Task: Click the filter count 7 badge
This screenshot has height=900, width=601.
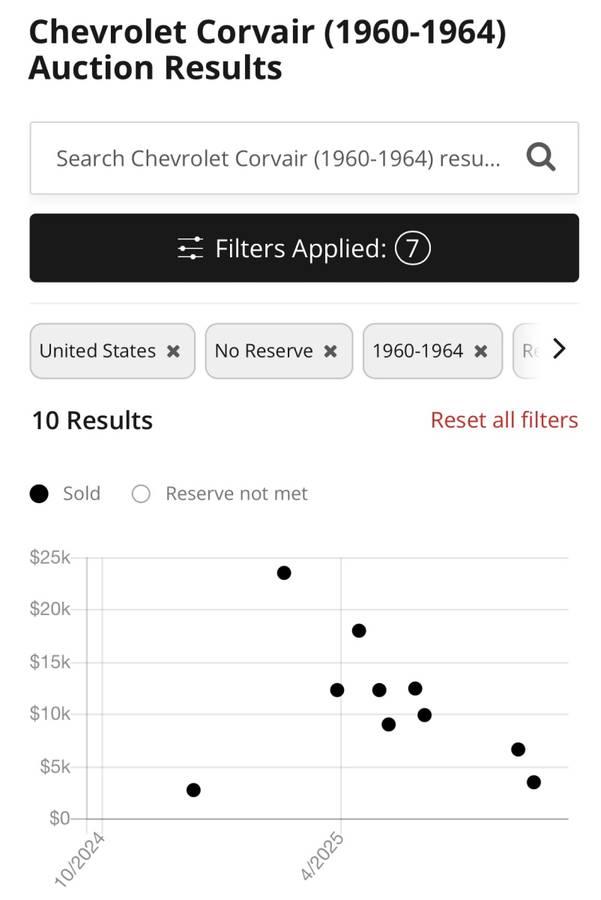Action: click(413, 248)
